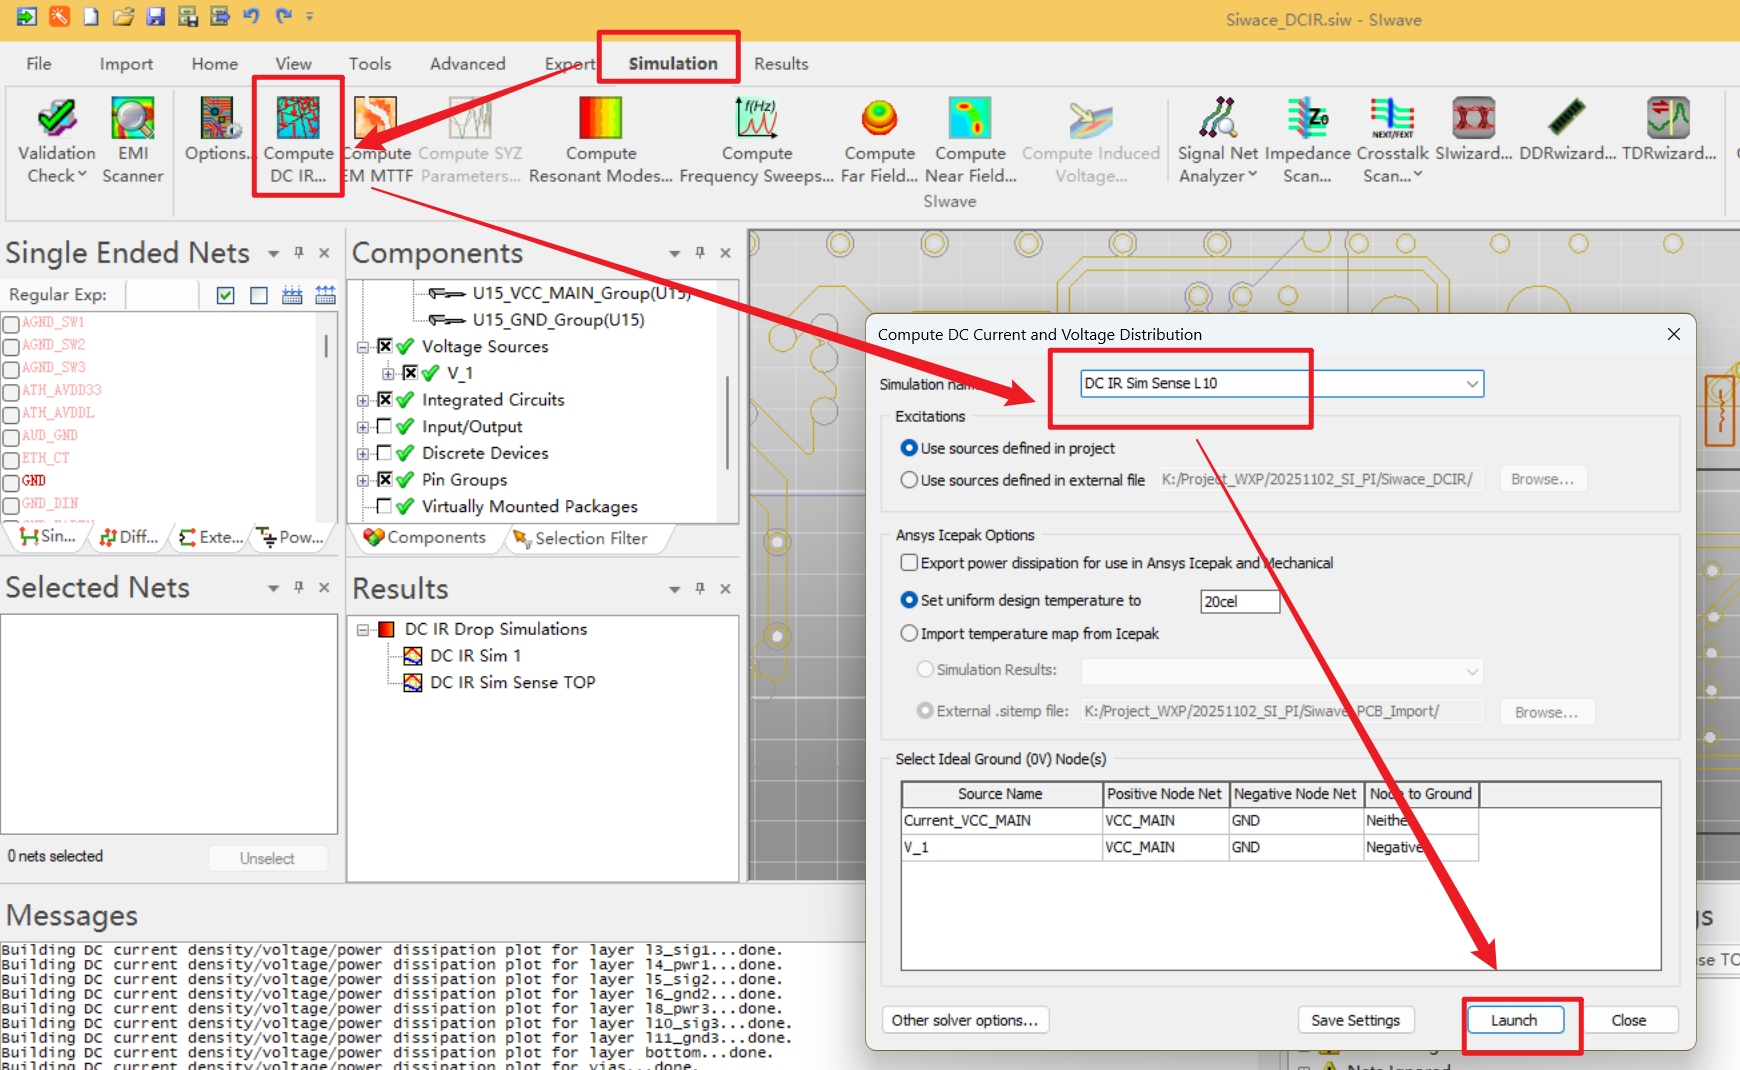Click the Open folder icon in quick access toolbar
Viewport: 1740px width, 1070px height.
click(x=123, y=16)
